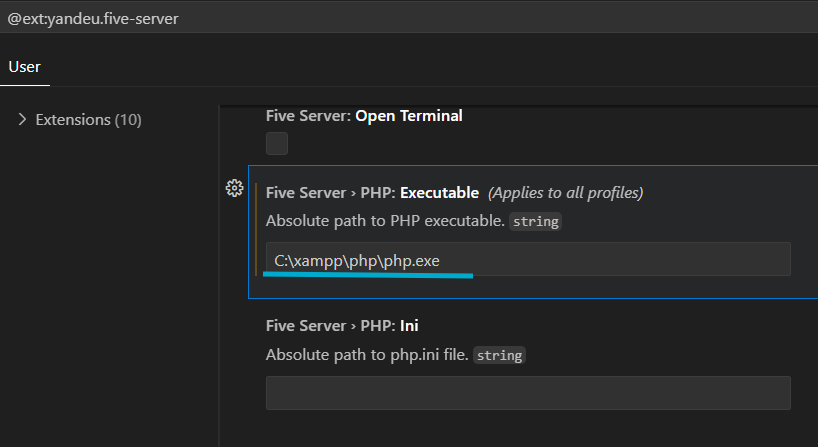Viewport: 818px width, 447px height.
Task: Expand the Extensions chevron arrow
Action: [x=22, y=119]
